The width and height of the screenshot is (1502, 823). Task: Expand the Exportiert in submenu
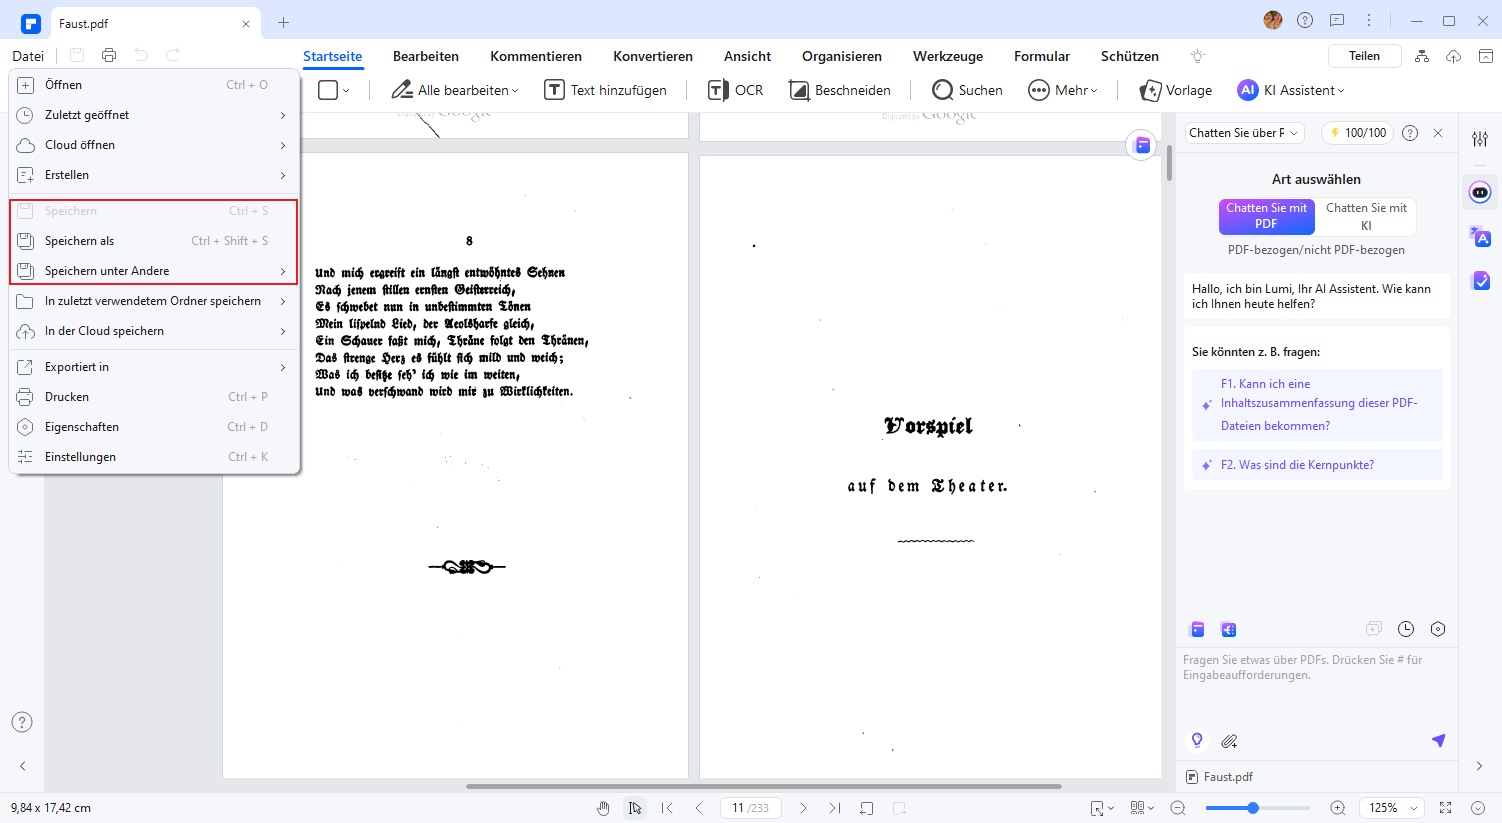point(154,367)
